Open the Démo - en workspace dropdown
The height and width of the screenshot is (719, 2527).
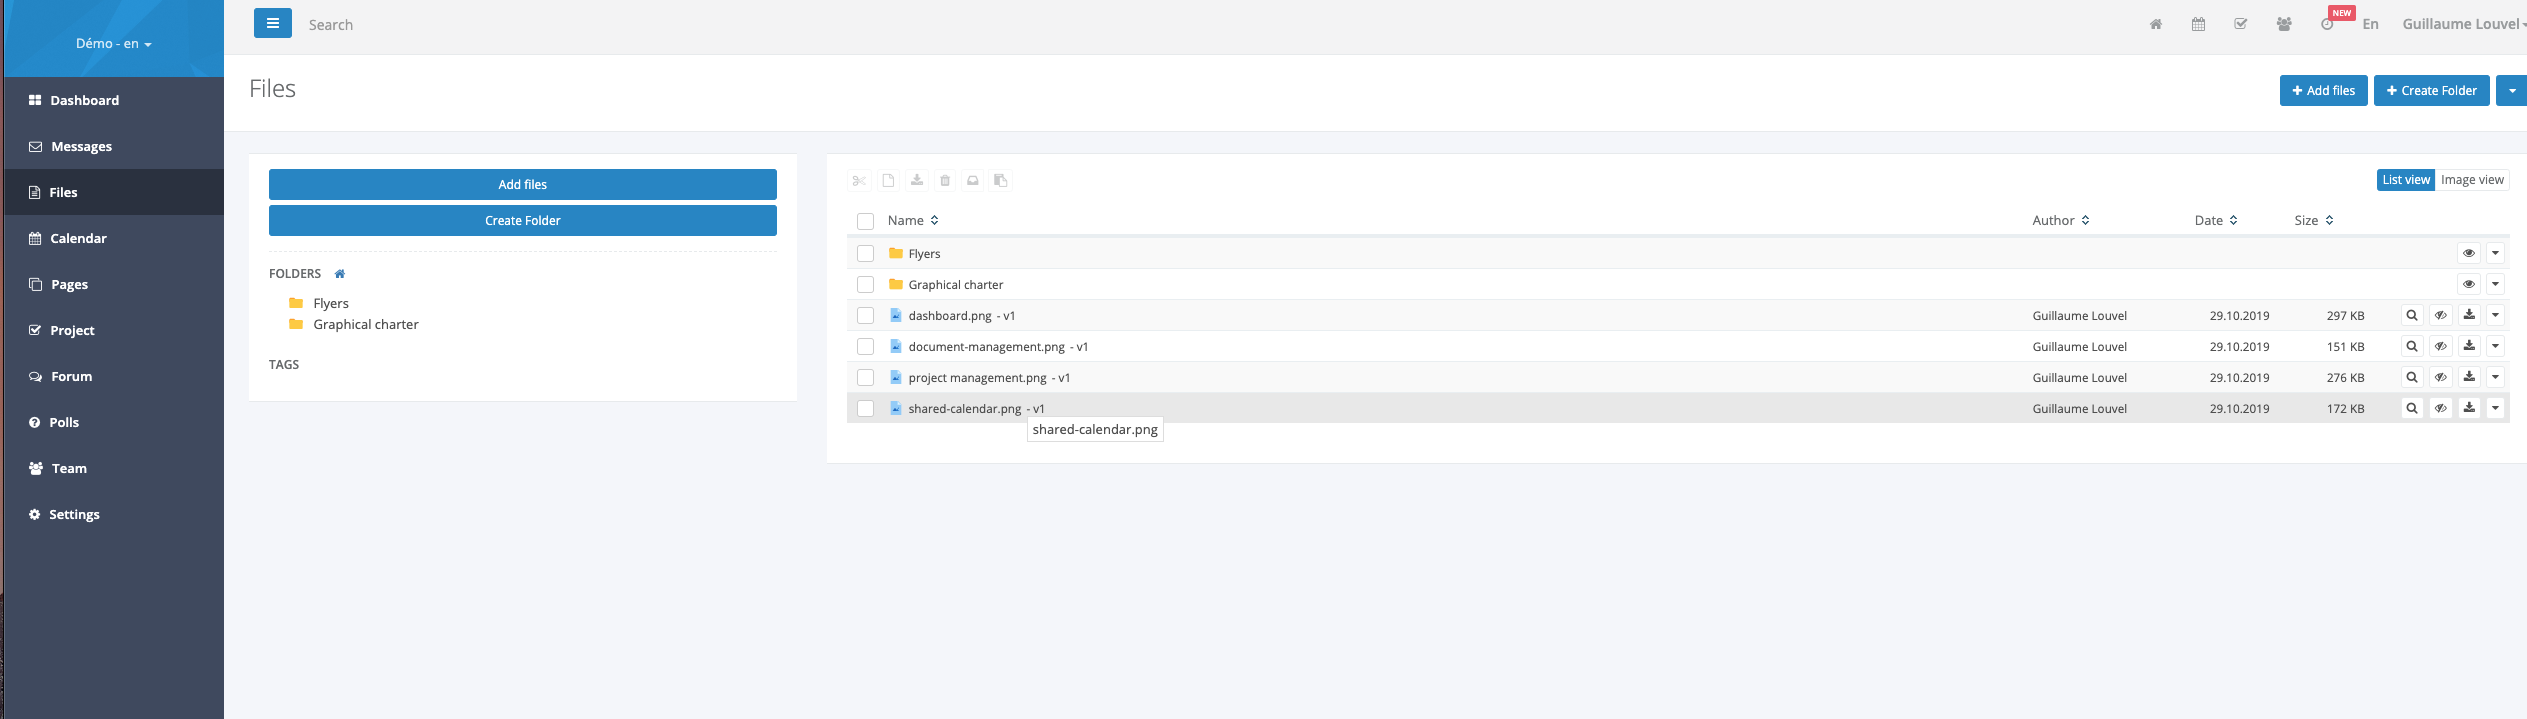[x=113, y=44]
